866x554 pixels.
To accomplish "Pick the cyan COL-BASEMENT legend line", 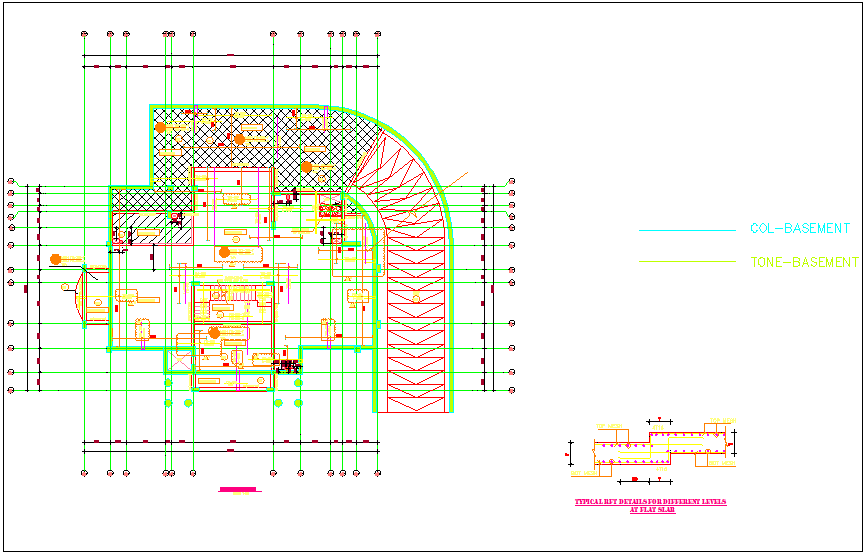I will tap(688, 230).
